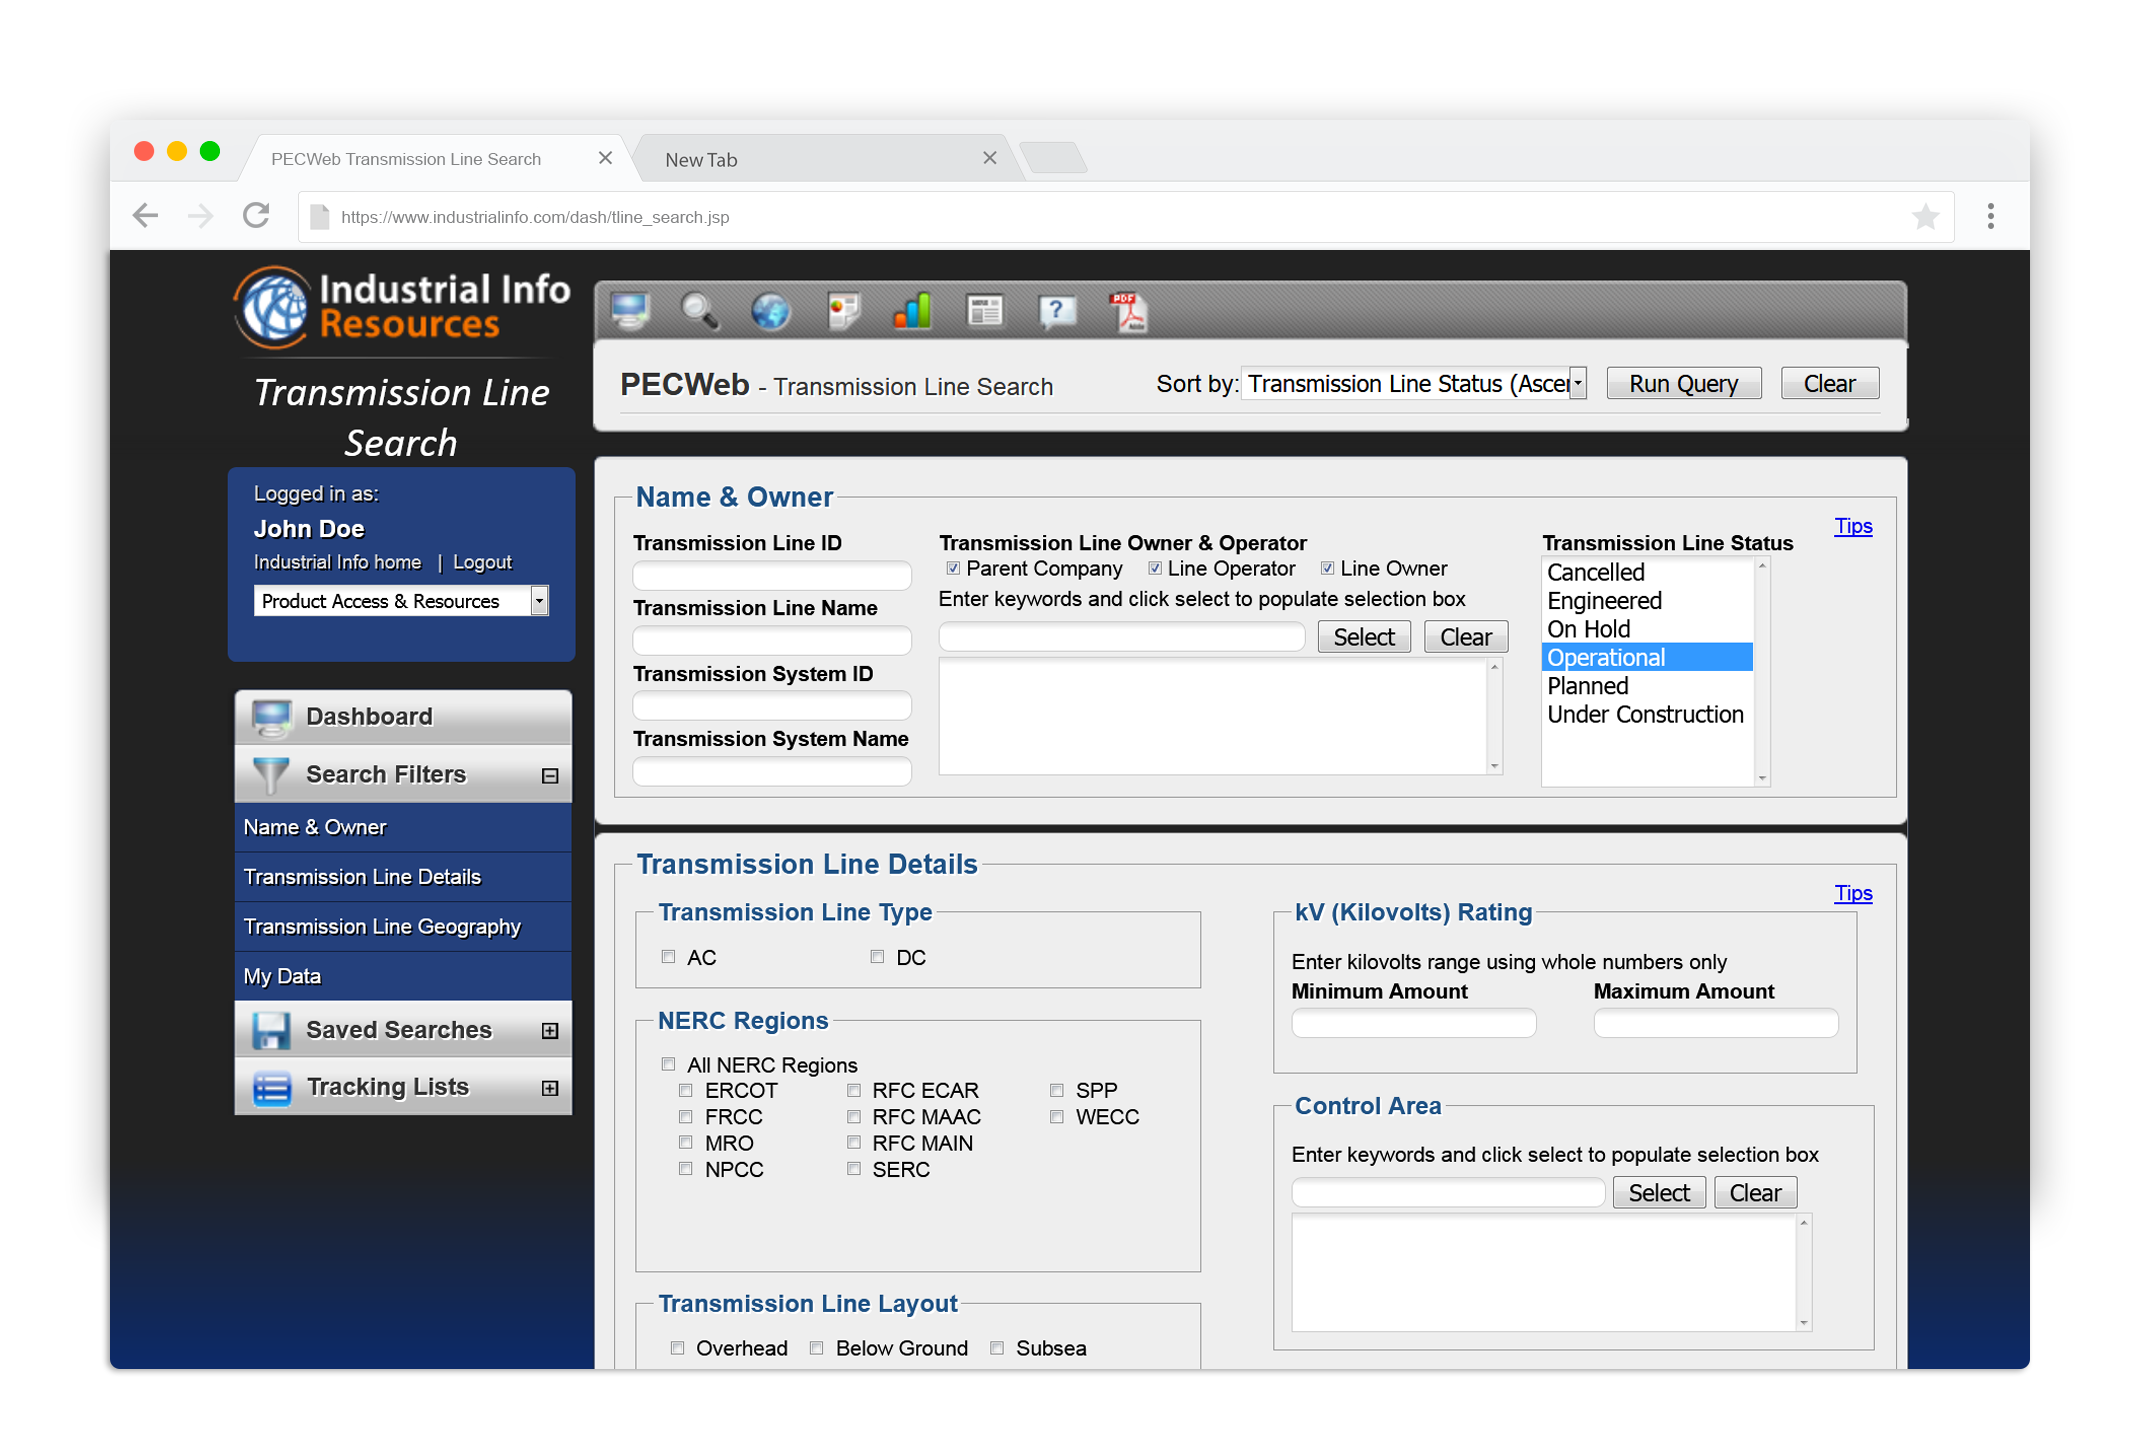The width and height of the screenshot is (2146, 1455).
Task: Click Select button under Owner & Operator
Action: click(x=1364, y=637)
